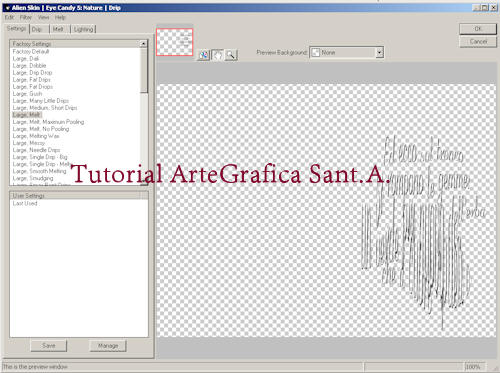Open the View menu
500x373 pixels.
43,17
